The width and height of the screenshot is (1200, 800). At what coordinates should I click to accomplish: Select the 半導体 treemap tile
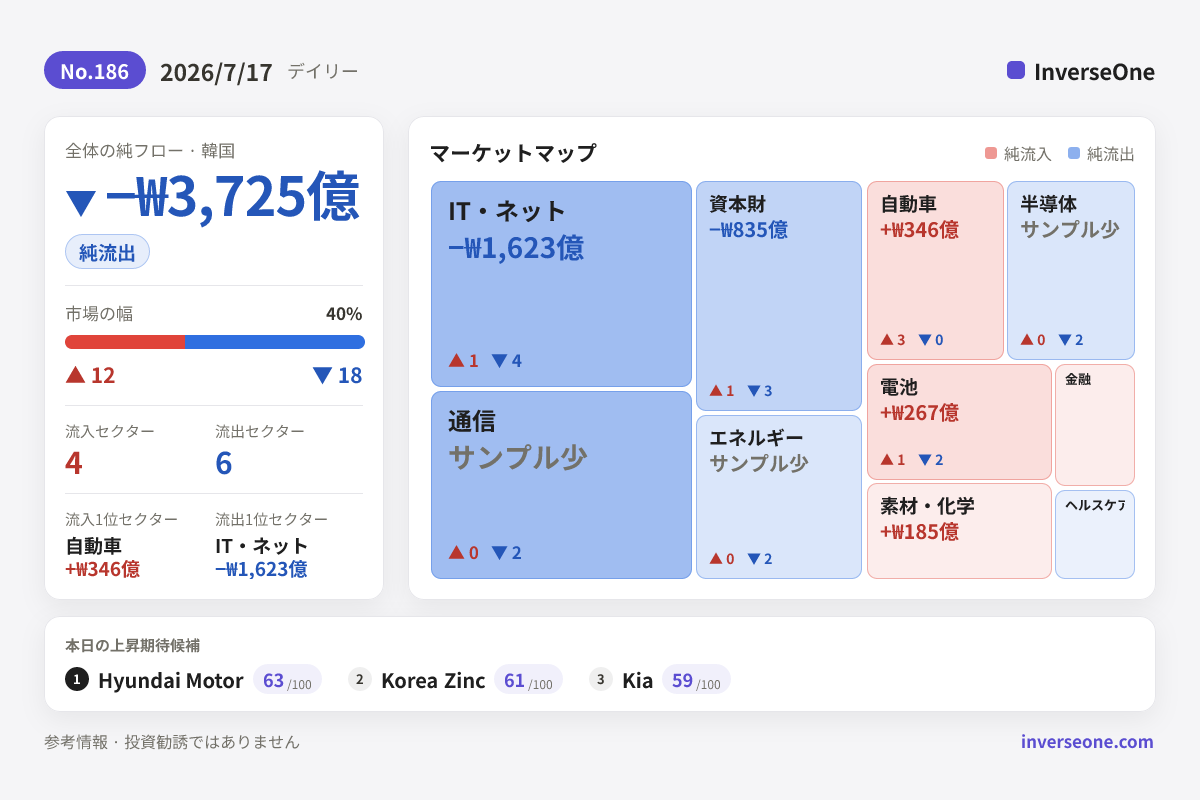coord(1071,270)
